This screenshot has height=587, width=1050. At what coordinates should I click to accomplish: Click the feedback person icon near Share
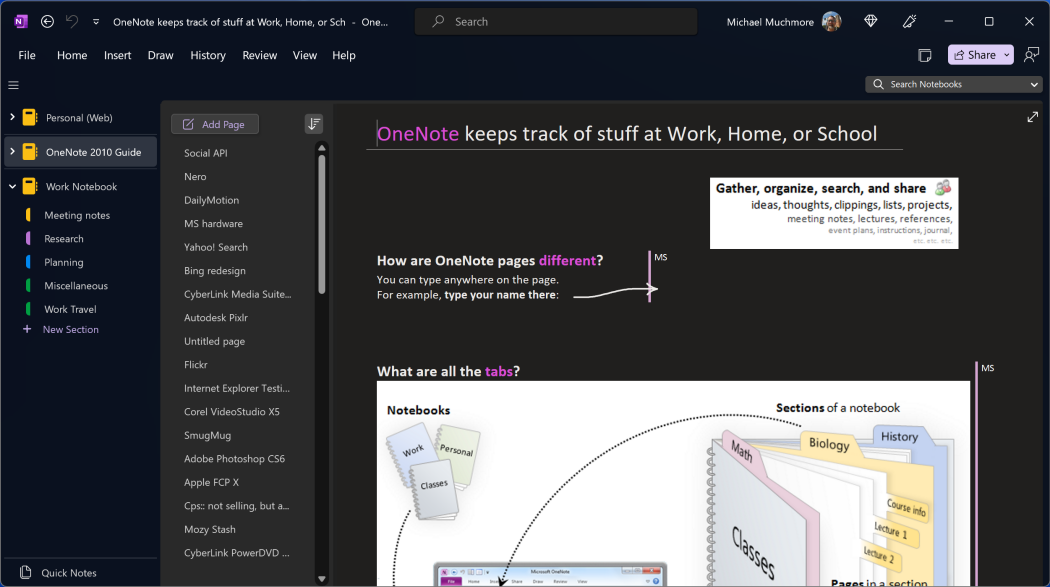(x=1031, y=55)
